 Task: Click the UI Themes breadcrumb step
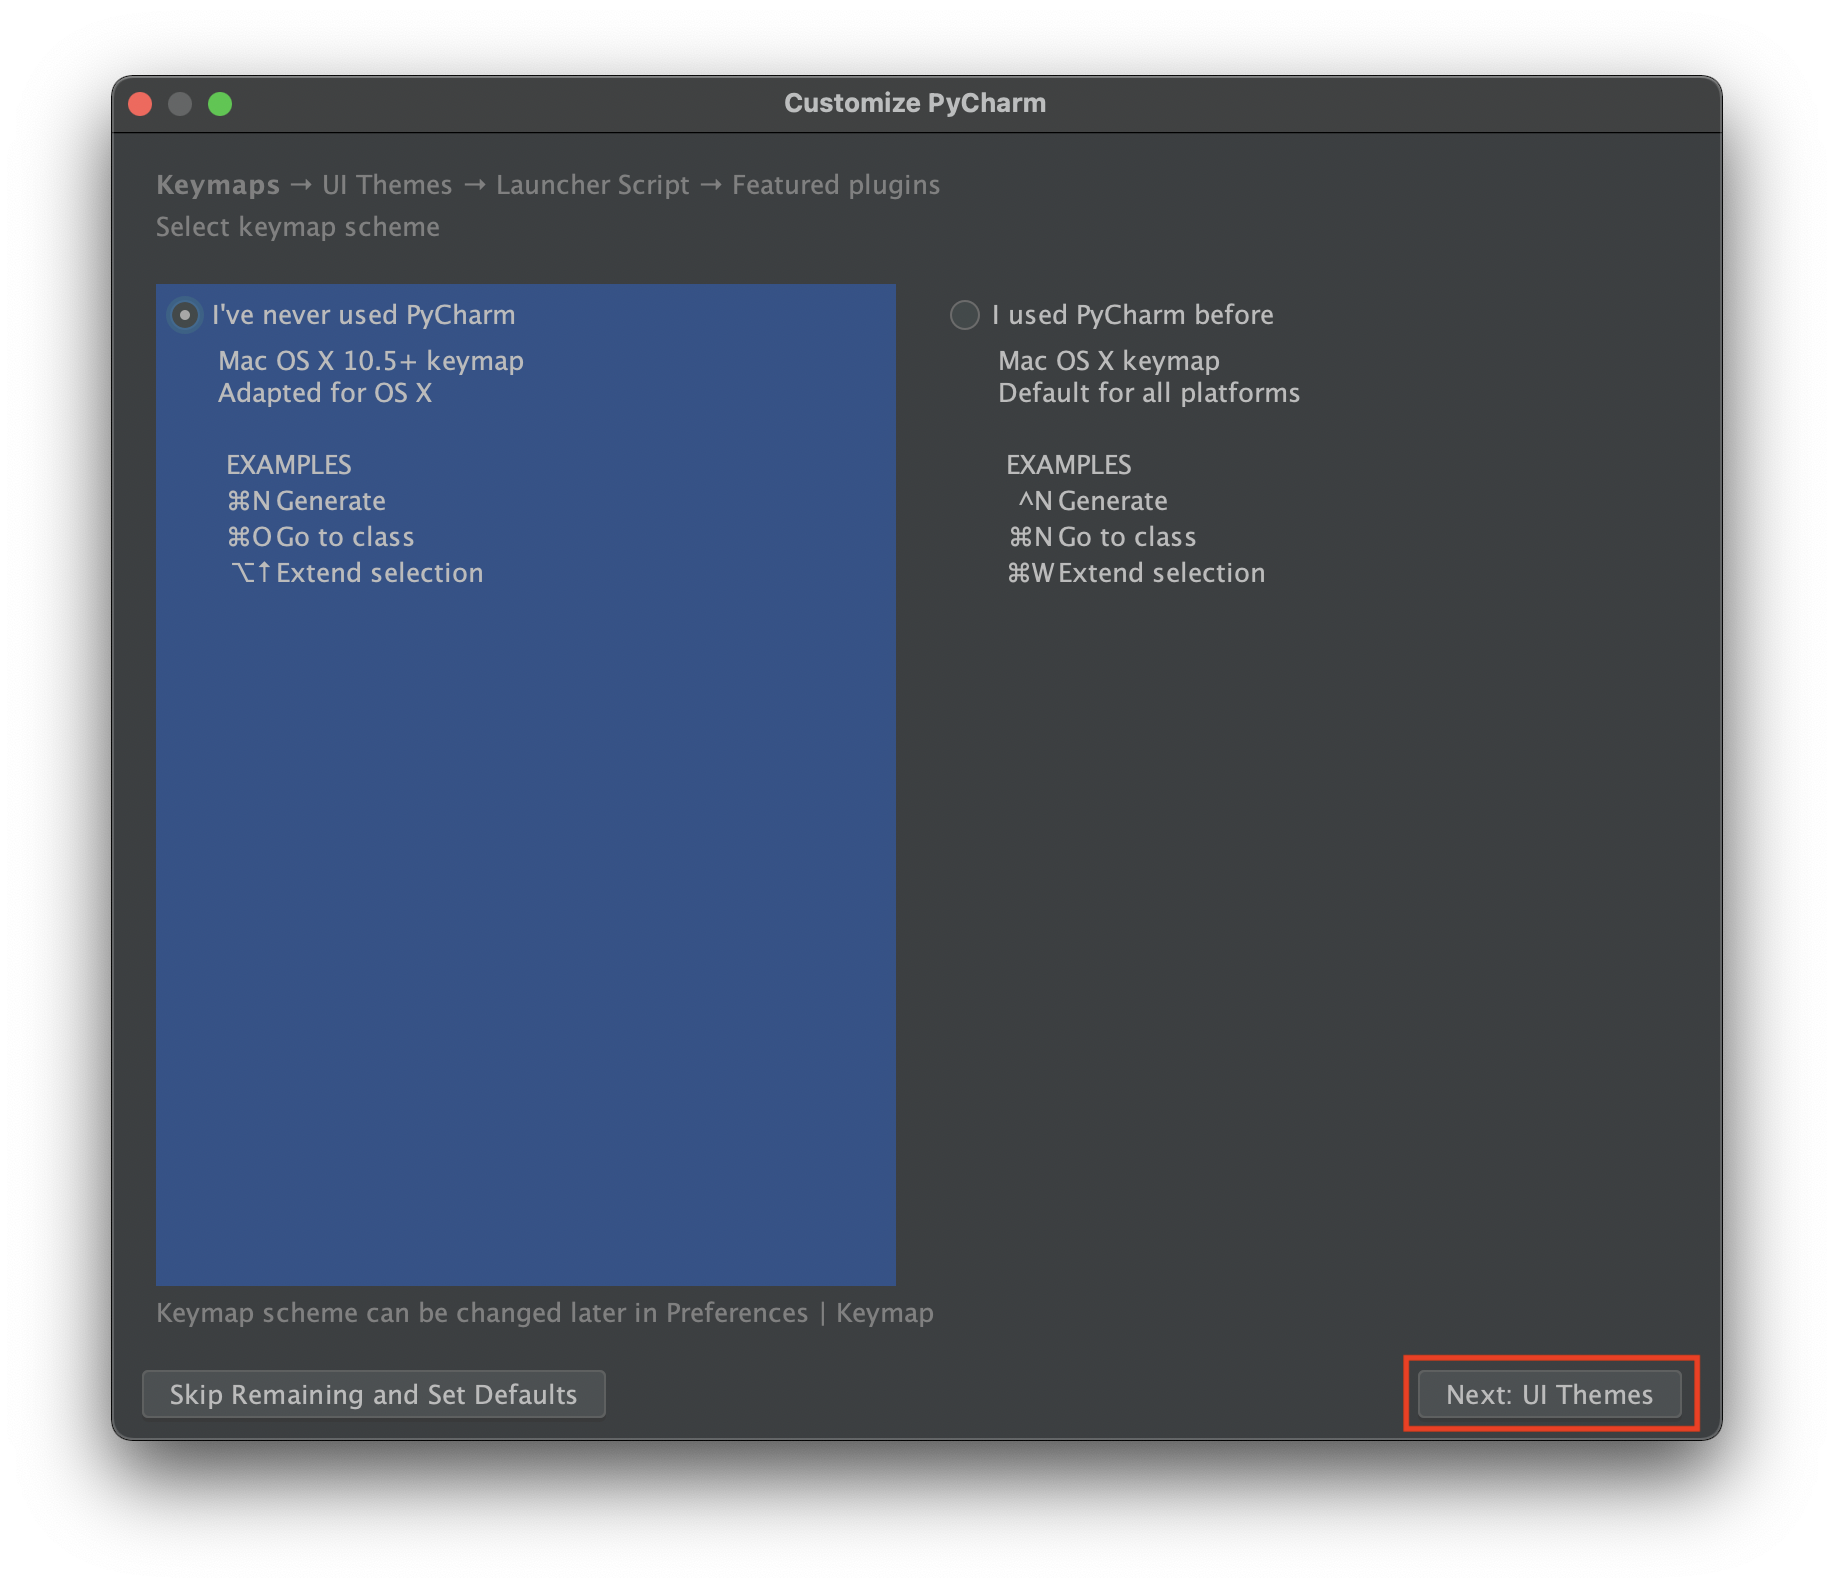[387, 185]
